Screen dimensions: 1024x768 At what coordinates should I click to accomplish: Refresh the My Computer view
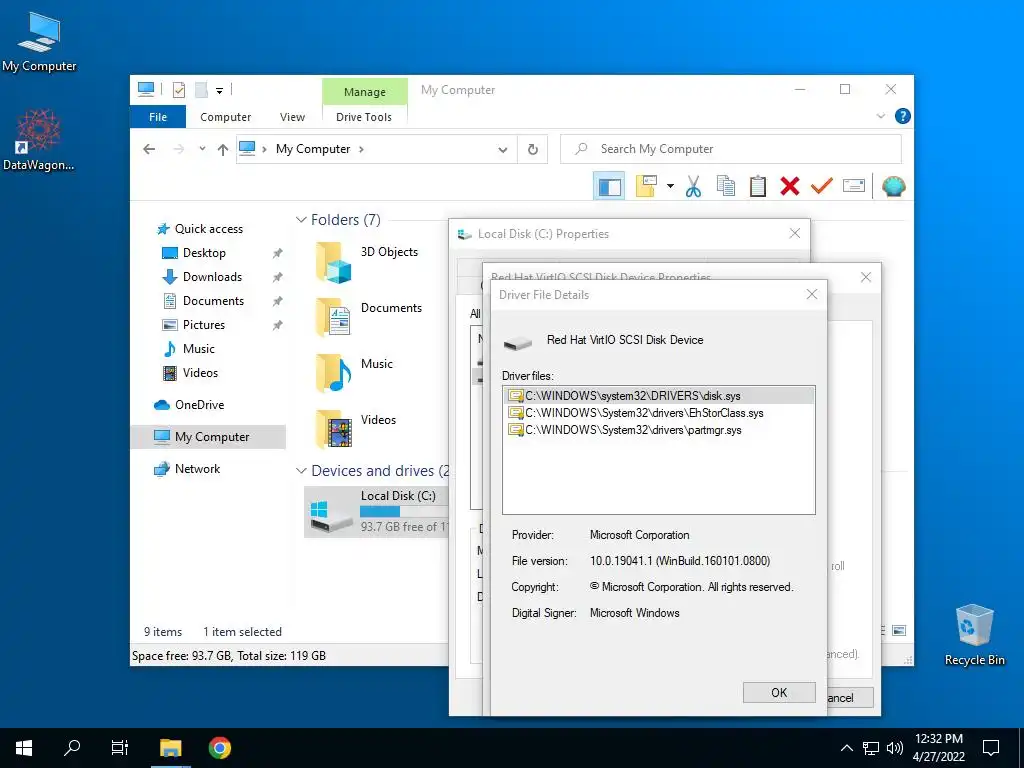click(x=533, y=150)
